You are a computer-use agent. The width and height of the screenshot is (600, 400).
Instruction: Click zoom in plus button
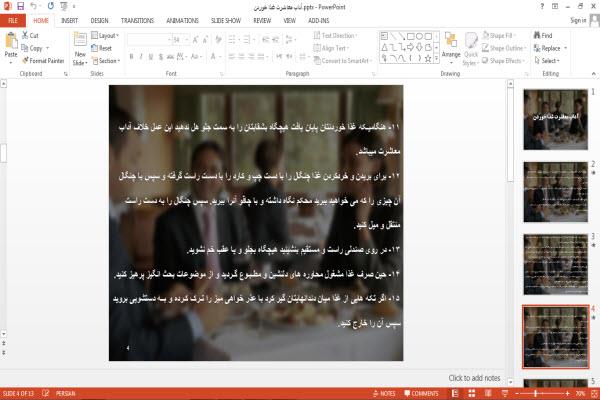567,393
